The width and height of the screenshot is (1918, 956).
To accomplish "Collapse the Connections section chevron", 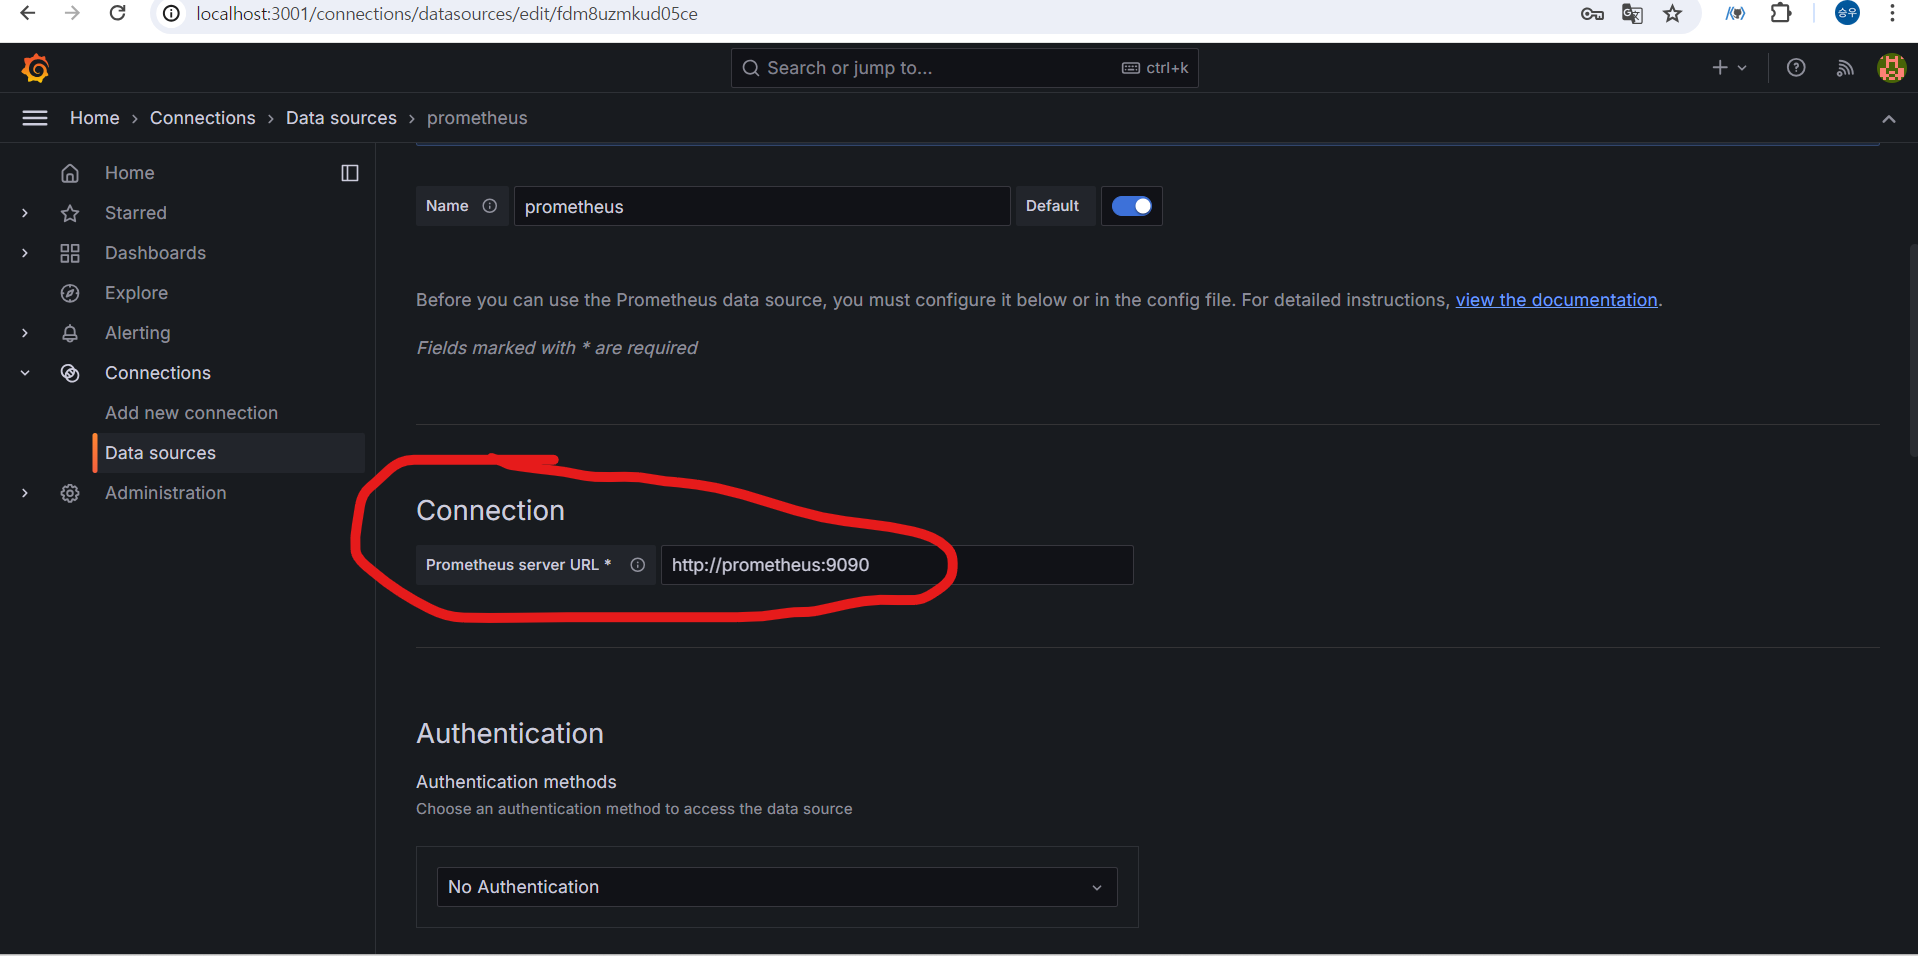I will pyautogui.click(x=25, y=373).
